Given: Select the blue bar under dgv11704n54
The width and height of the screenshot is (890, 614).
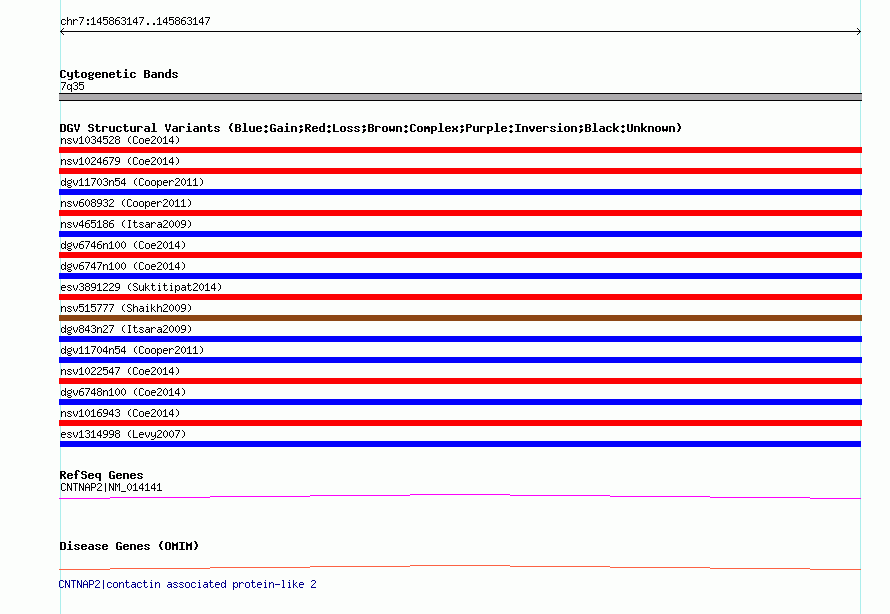Looking at the screenshot, I should click(460, 360).
